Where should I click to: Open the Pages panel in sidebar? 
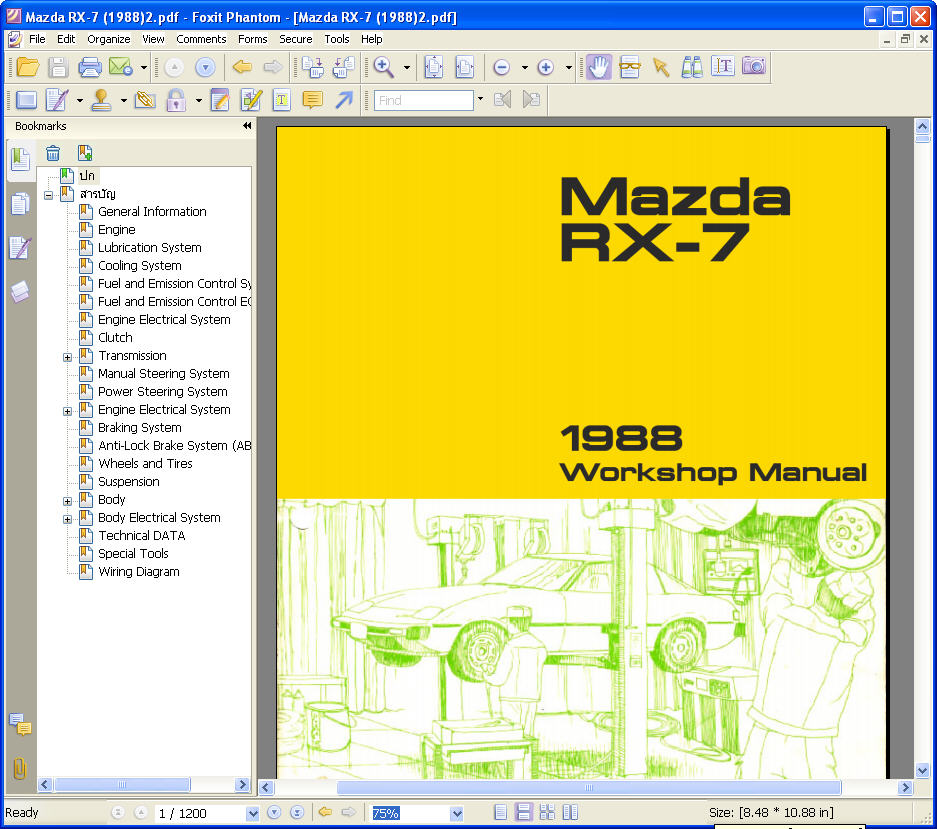[20, 204]
